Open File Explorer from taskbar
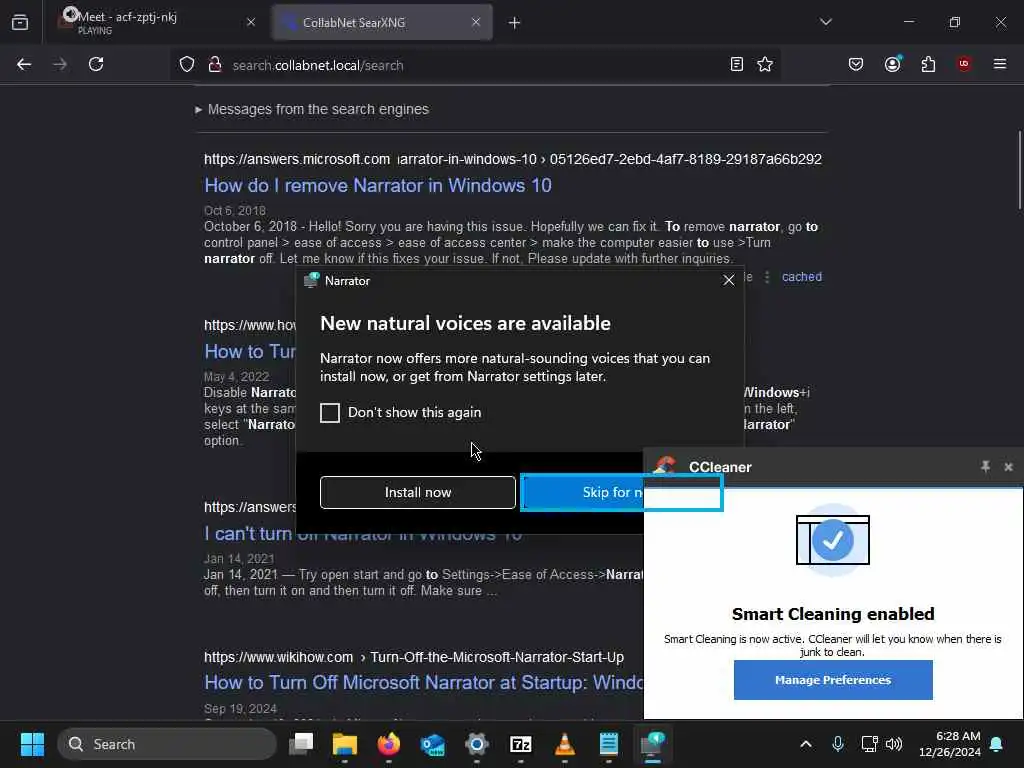This screenshot has height=768, width=1024. point(345,744)
